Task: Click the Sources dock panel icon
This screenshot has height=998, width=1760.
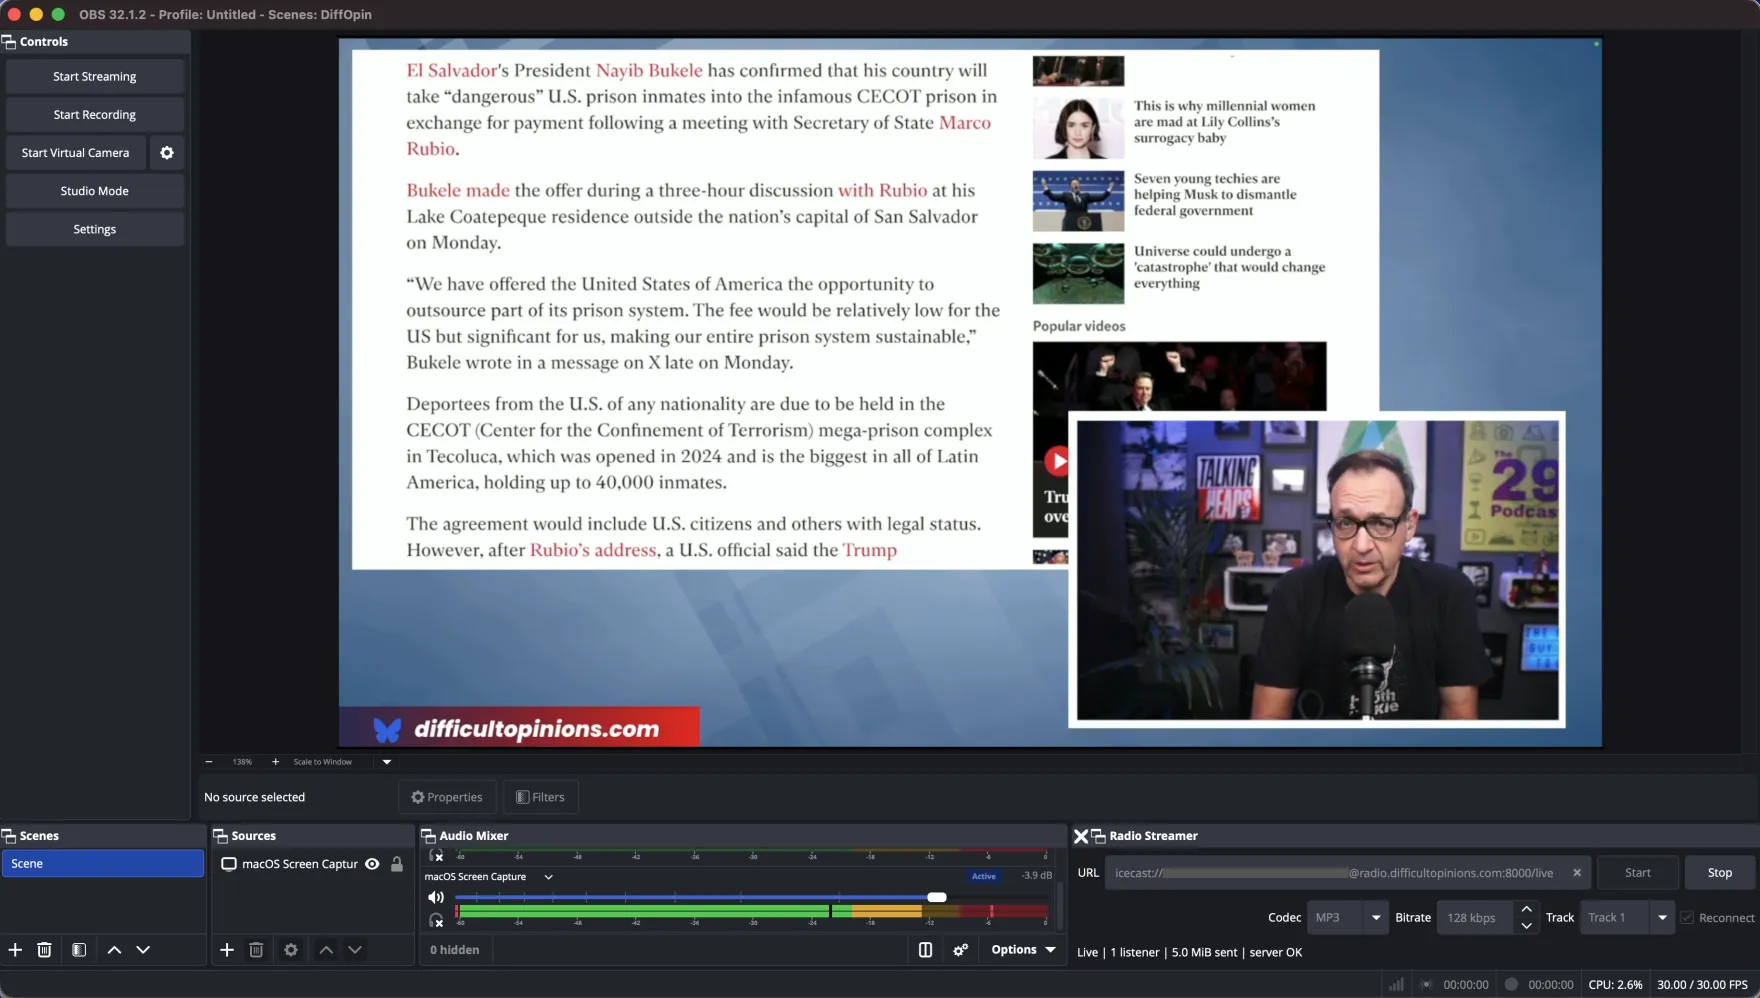Action: [221, 836]
